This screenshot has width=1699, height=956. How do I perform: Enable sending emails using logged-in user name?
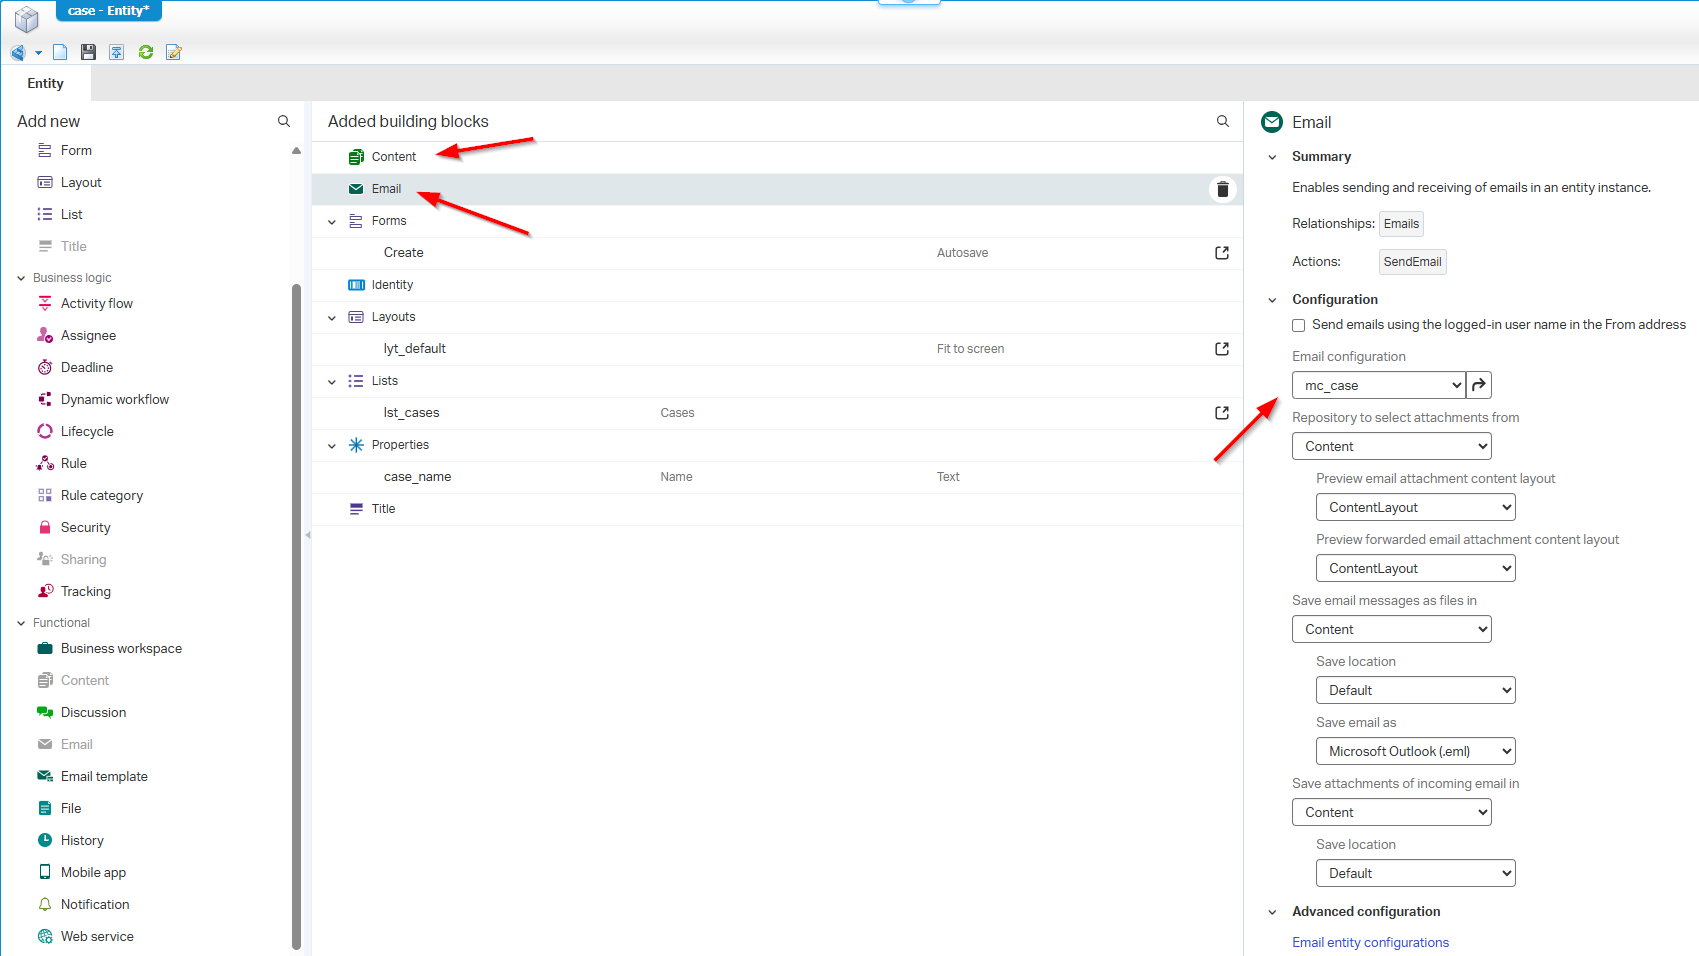1298,325
